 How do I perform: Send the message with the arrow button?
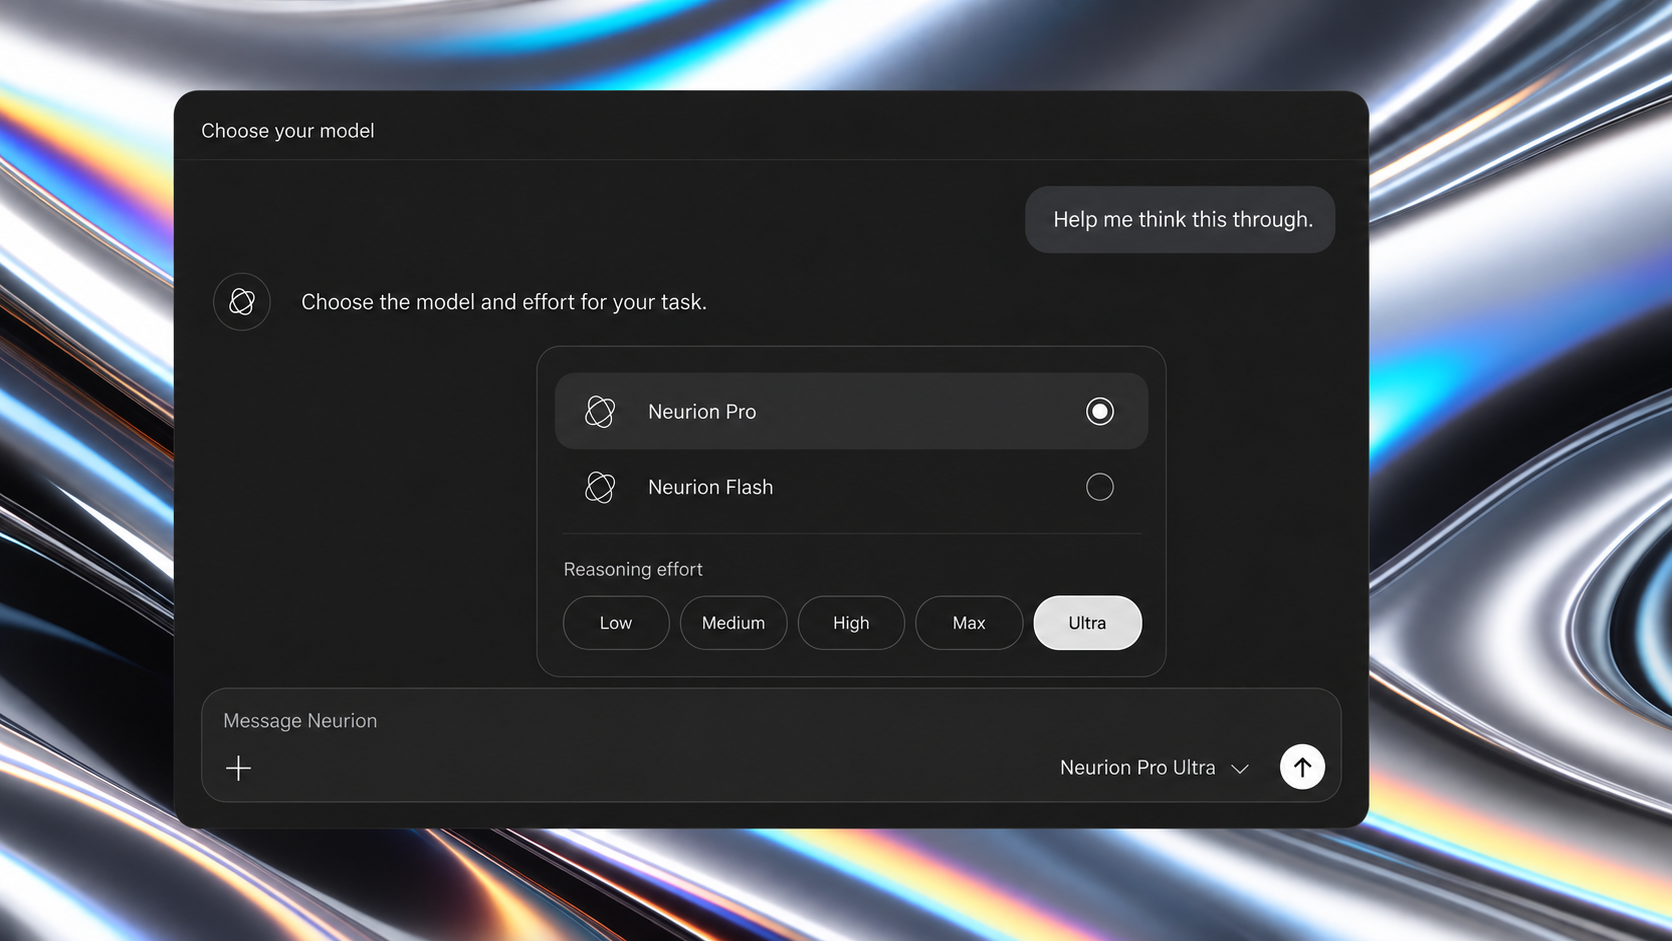pyautogui.click(x=1302, y=767)
